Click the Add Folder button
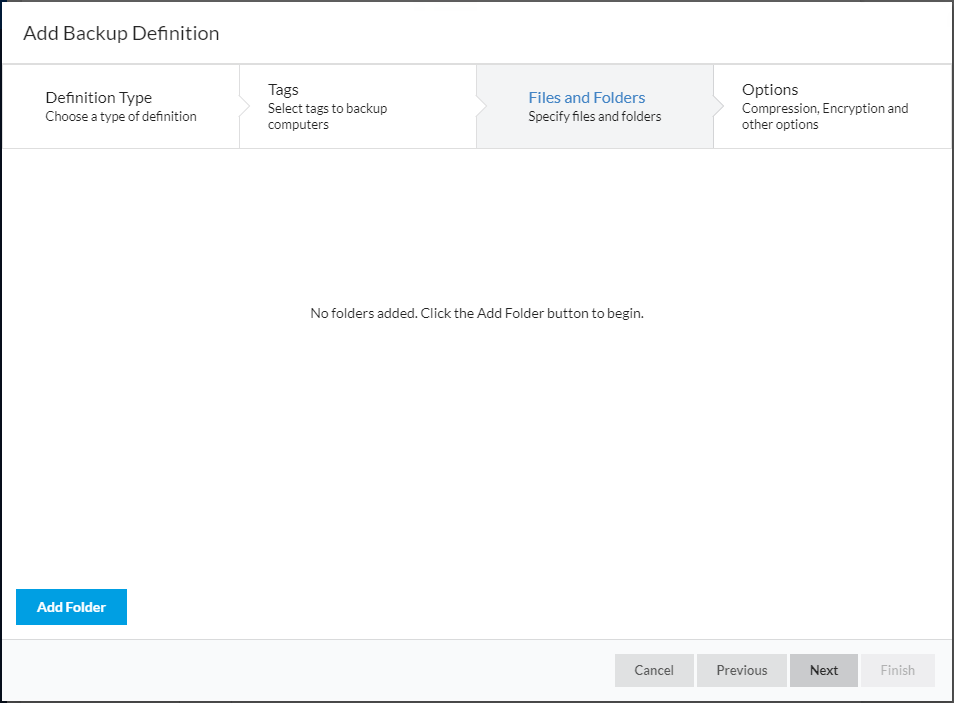The image size is (954, 703). 71,607
